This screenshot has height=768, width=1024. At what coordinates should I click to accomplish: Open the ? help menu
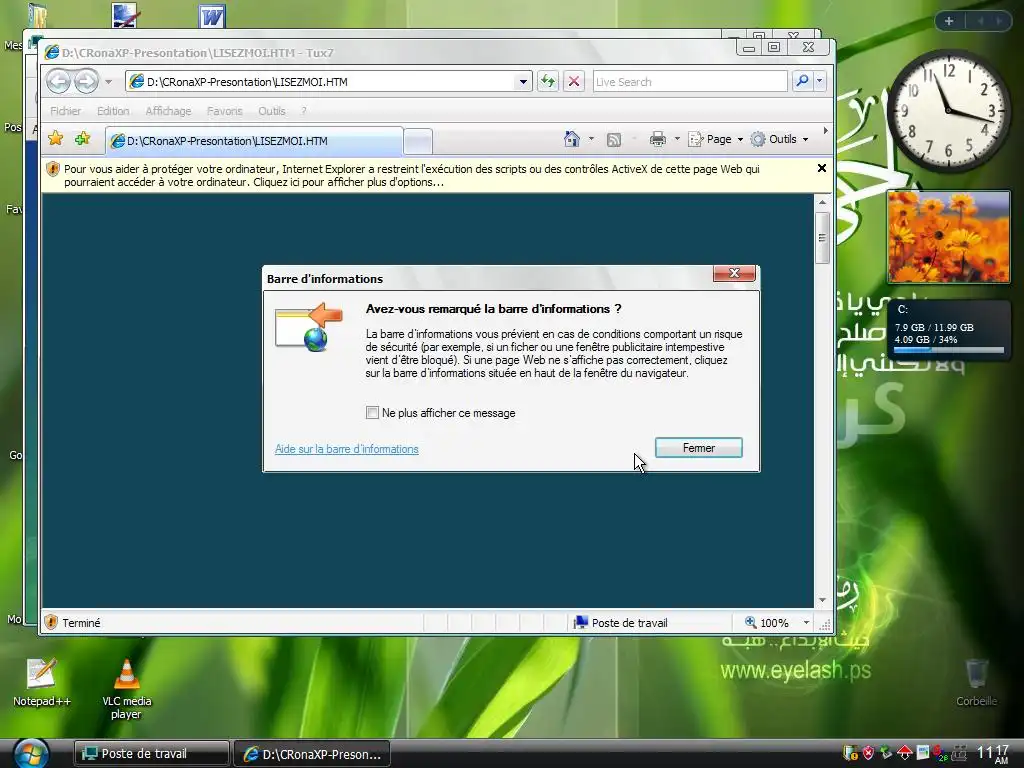[303, 111]
